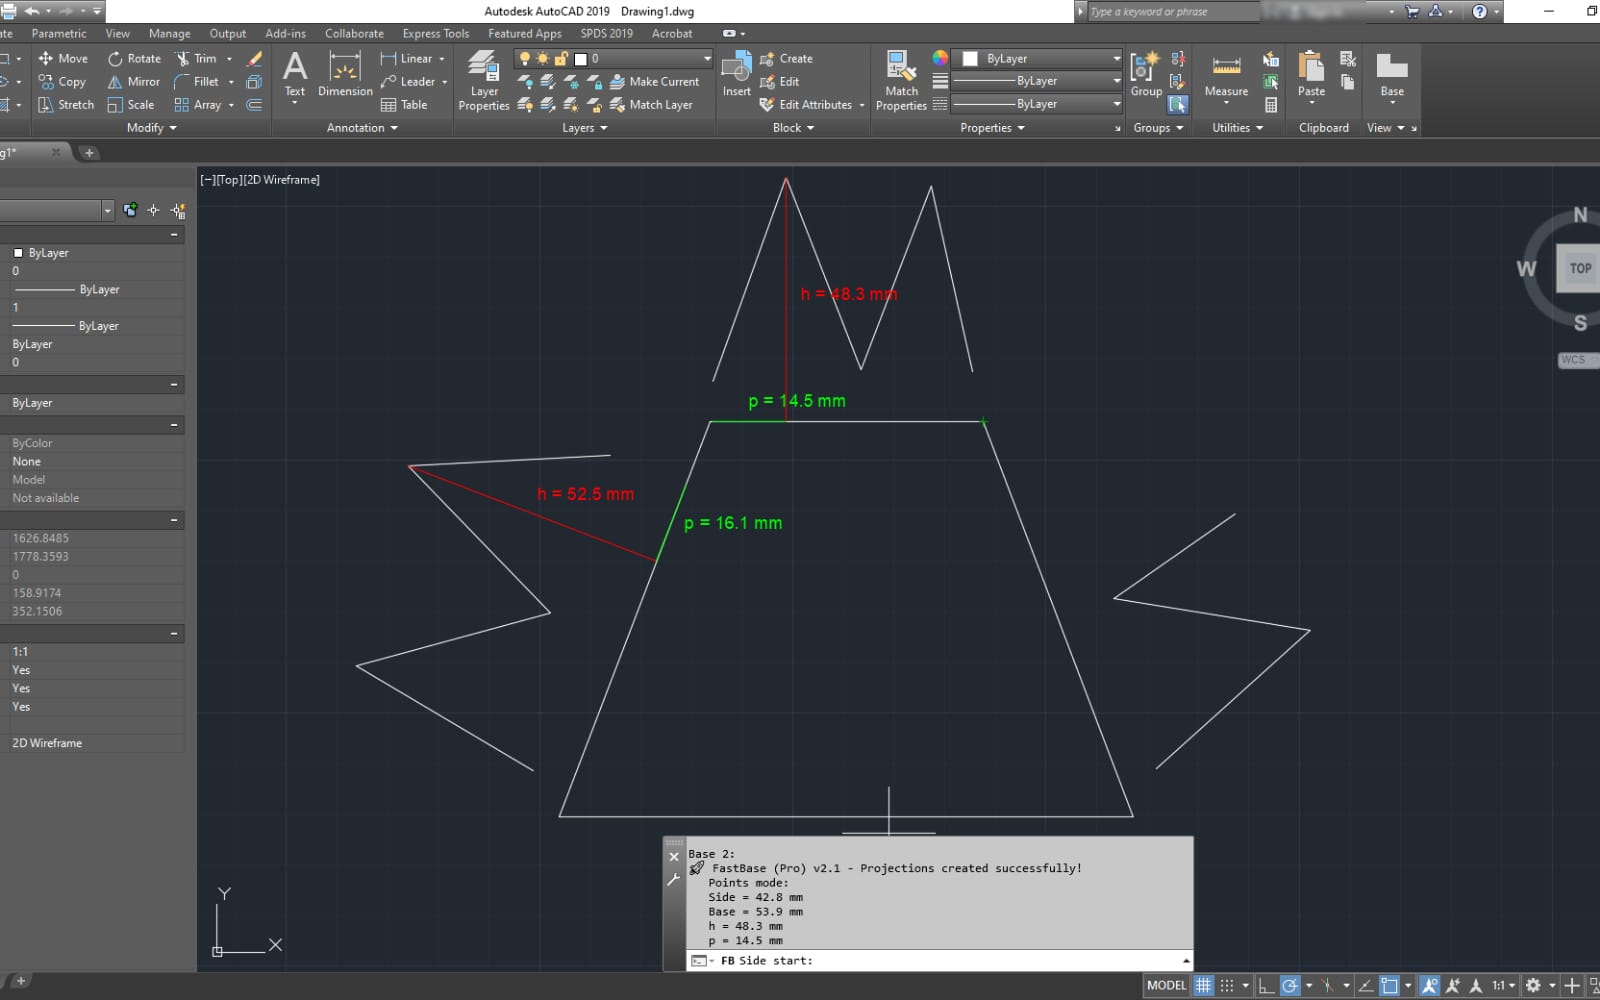
Task: Expand the Annotation panel
Action: coord(362,128)
